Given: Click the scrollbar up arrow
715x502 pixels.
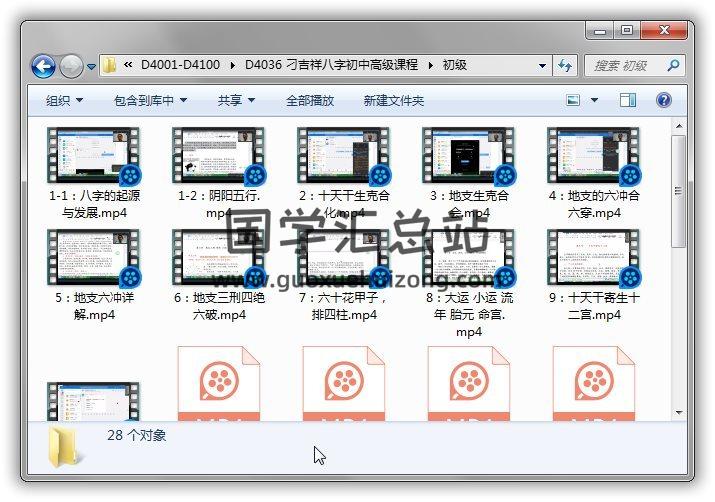Looking at the screenshot, I should (679, 126).
